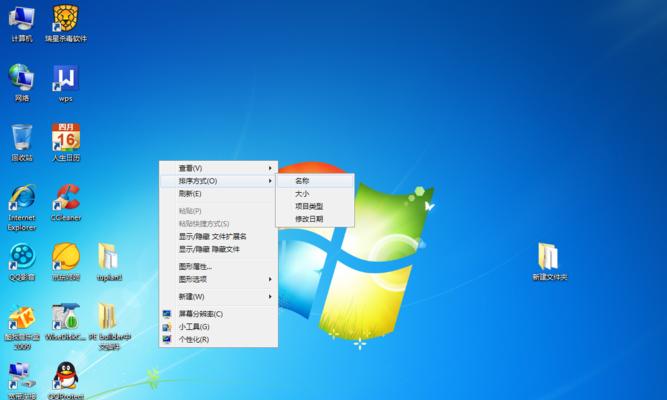Click 显示/隐藏 文件扩展名 menu entry

(219, 237)
